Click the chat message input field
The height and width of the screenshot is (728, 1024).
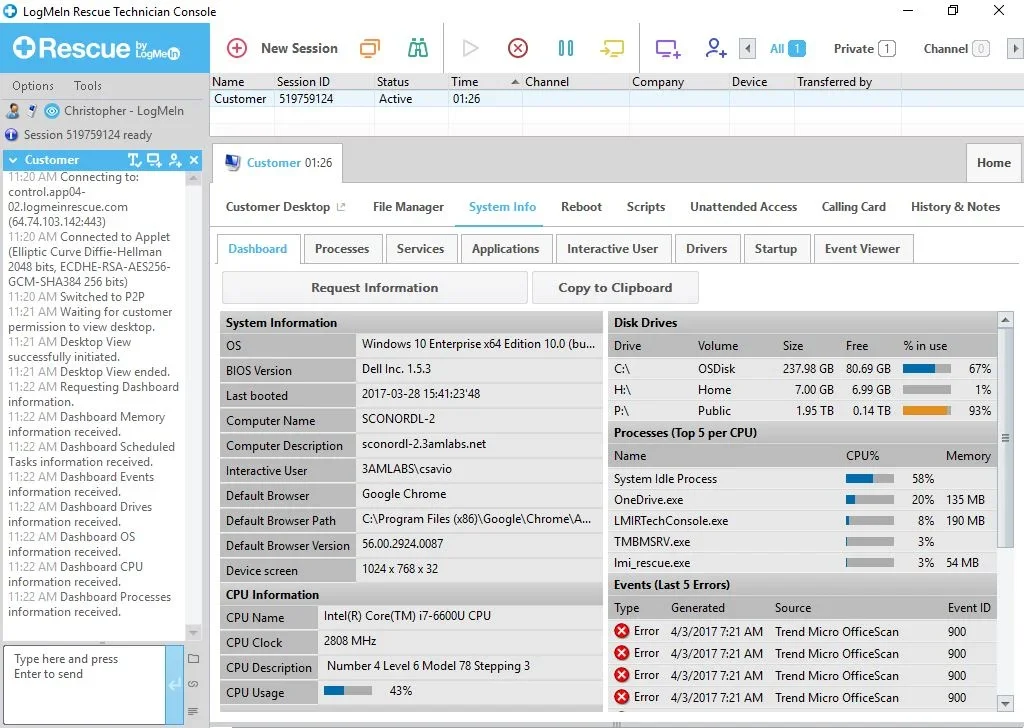coord(84,684)
